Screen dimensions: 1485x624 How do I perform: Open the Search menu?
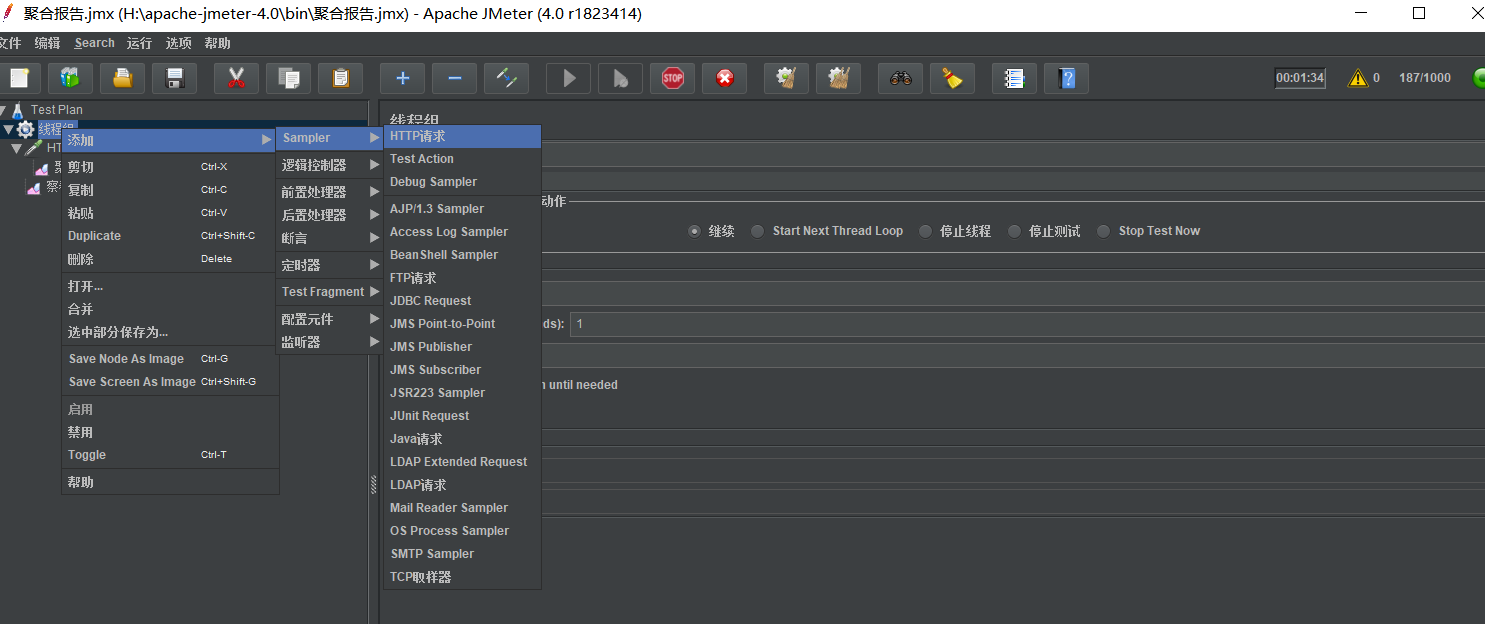(x=94, y=43)
